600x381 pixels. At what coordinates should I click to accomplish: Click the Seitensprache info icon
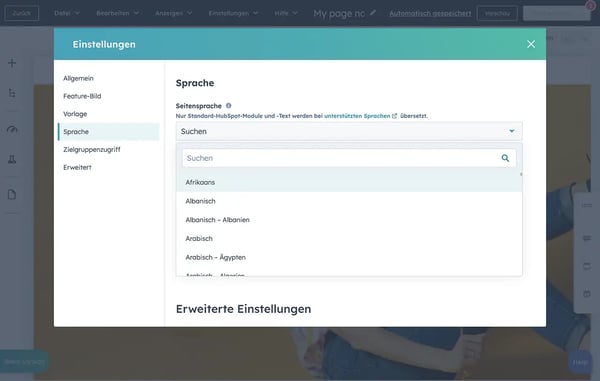[x=228, y=106]
